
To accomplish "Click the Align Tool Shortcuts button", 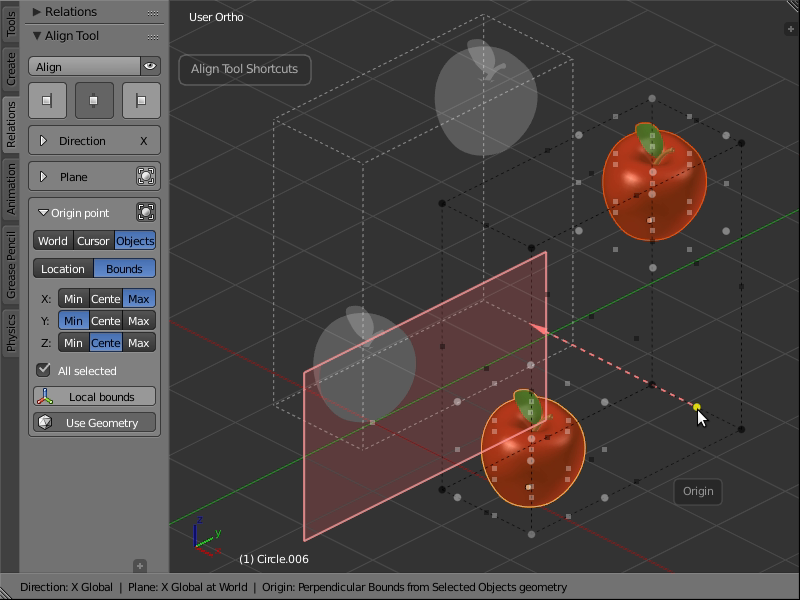I will [x=244, y=70].
